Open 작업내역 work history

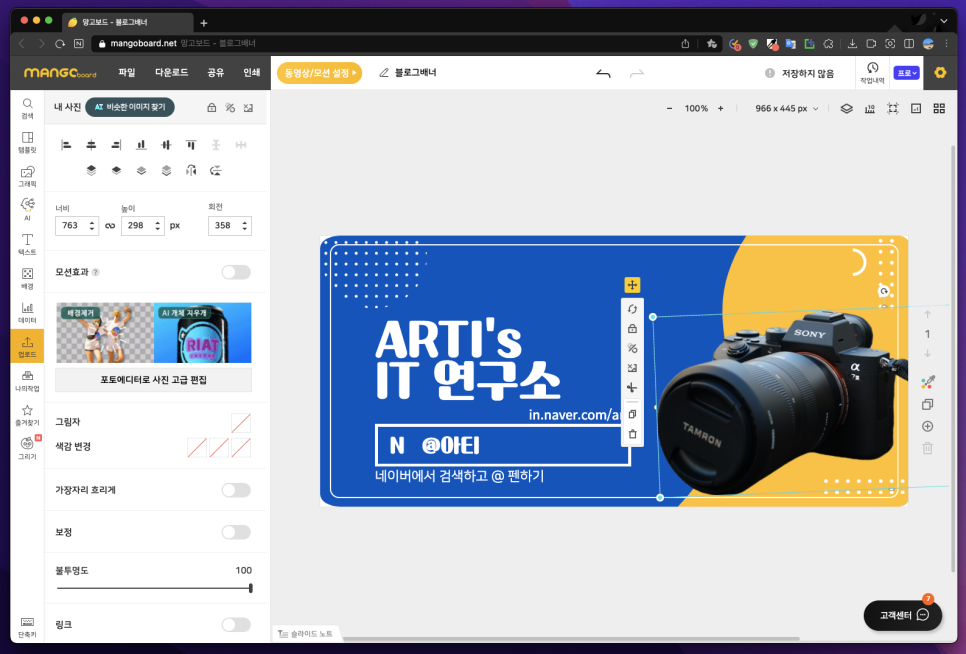click(872, 73)
